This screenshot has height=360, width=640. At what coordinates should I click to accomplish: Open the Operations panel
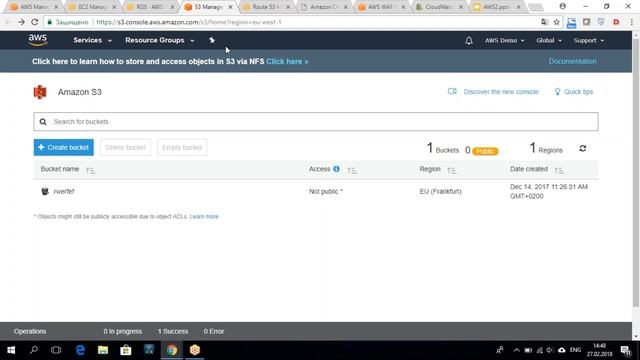coord(30,331)
